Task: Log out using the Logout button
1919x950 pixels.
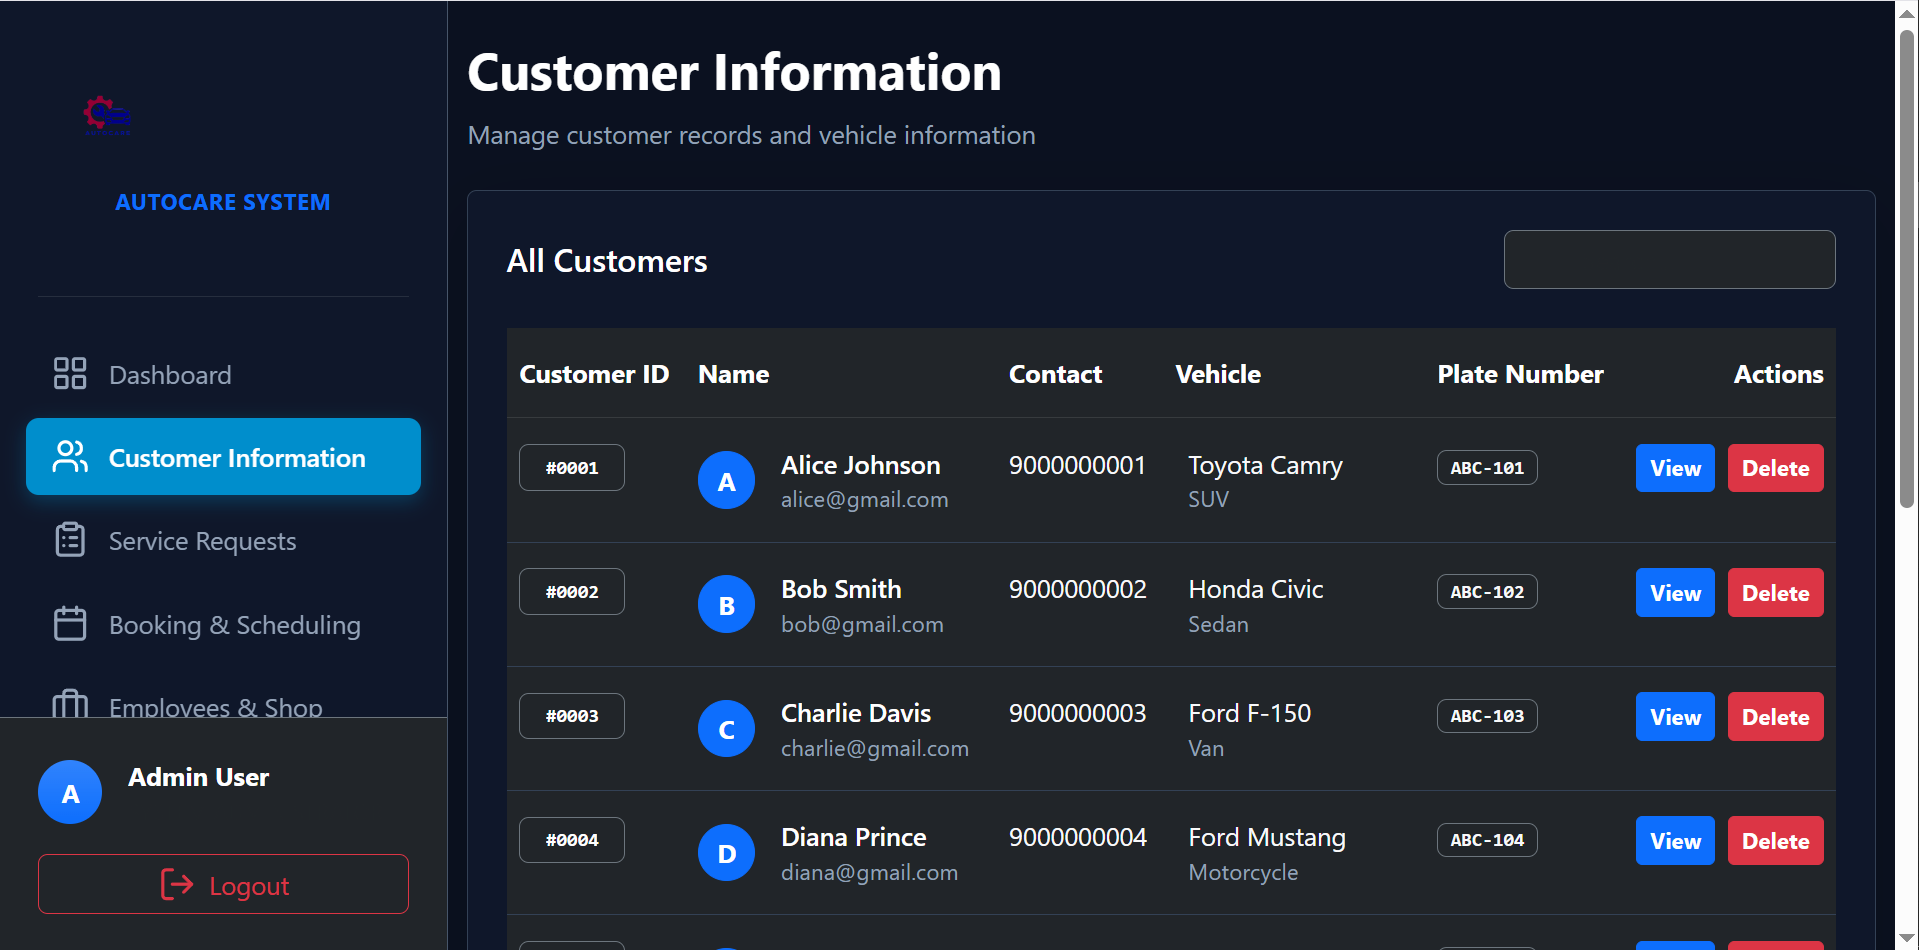Action: (x=223, y=884)
